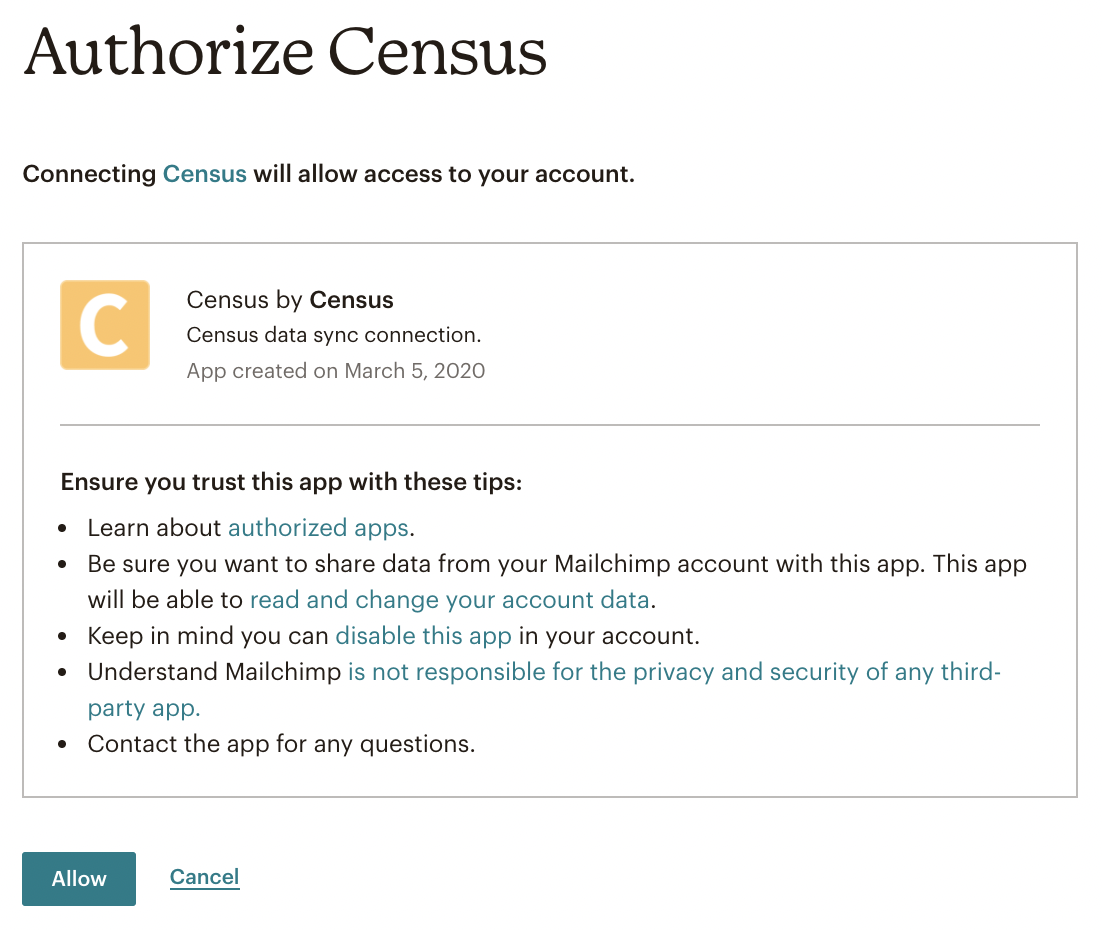Click the Contact the app for any questions tip
The image size is (1102, 930).
281,744
